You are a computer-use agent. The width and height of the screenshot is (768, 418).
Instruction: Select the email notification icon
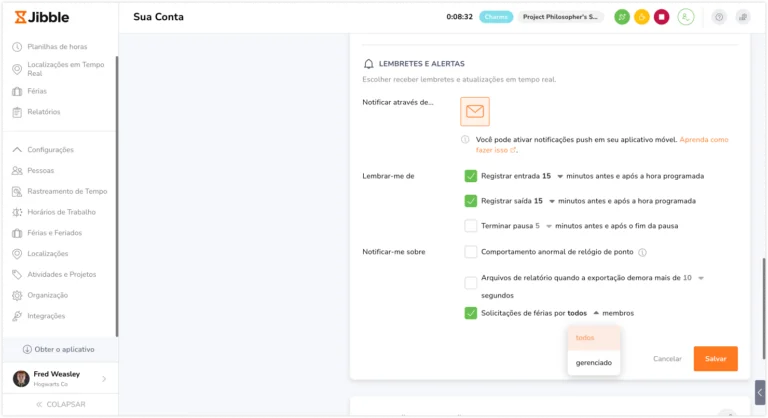coord(475,112)
